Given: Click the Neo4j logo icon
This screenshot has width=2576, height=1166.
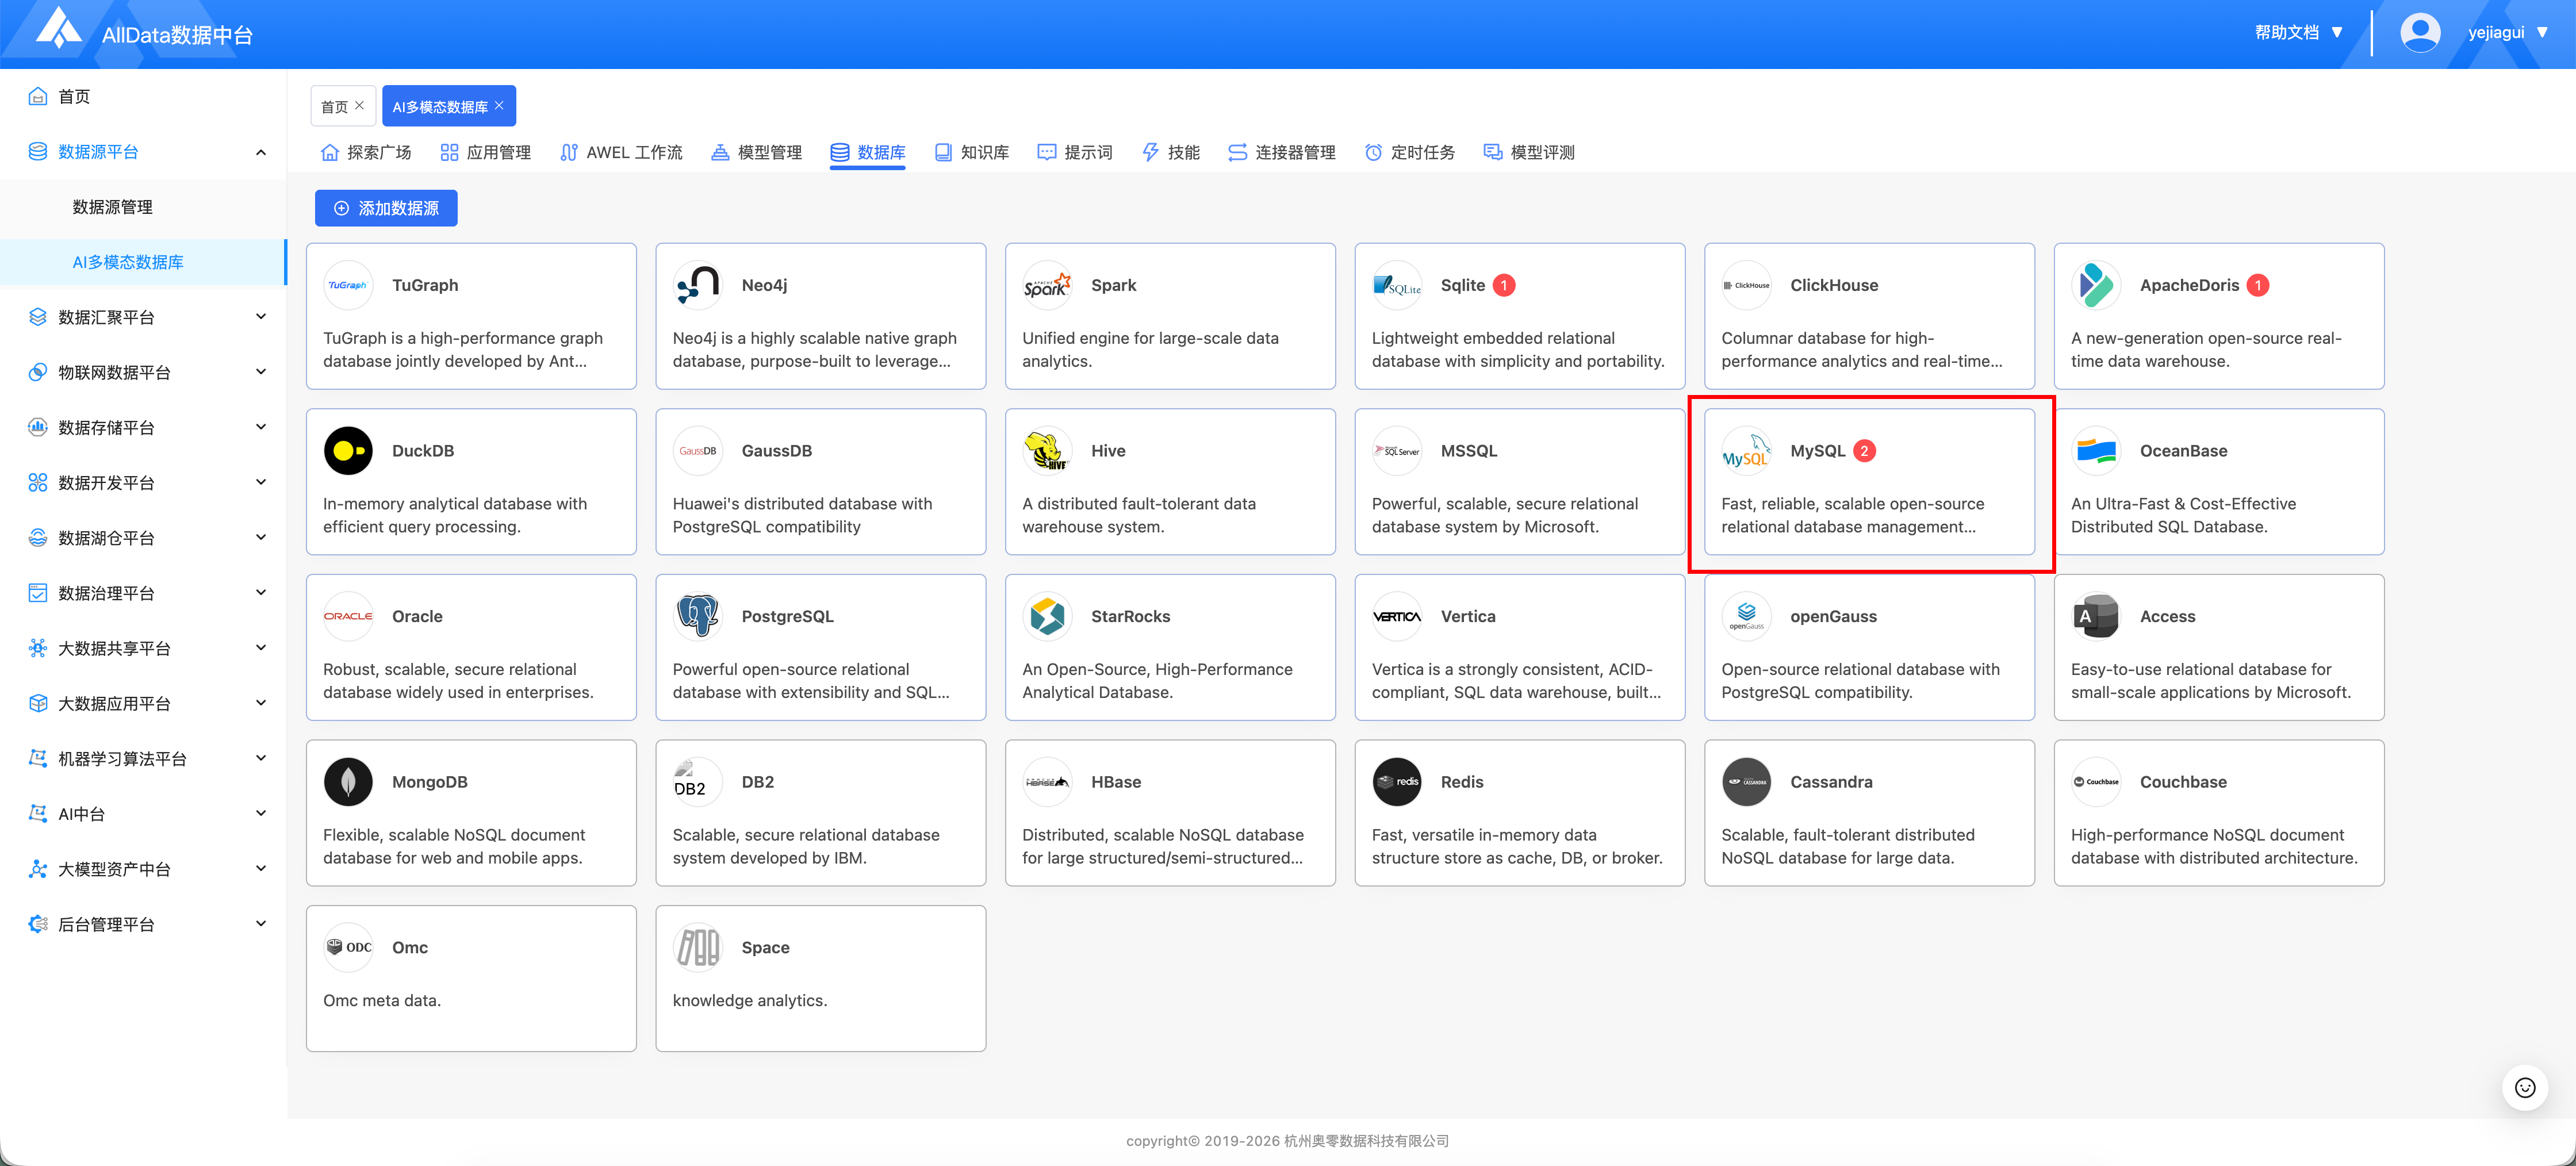Looking at the screenshot, I should (x=698, y=286).
